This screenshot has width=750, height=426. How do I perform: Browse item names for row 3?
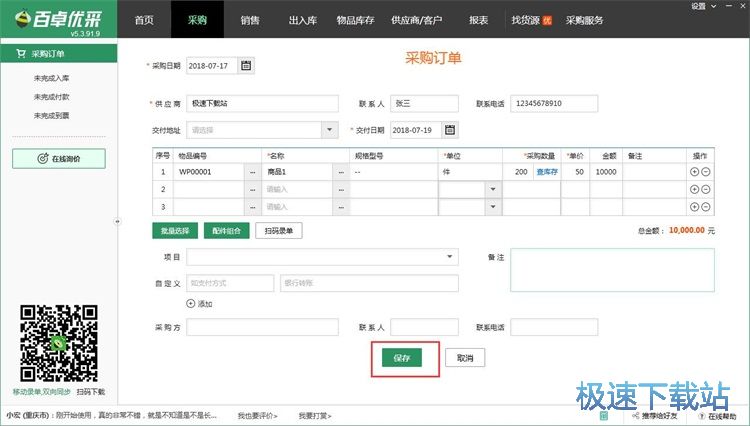(341, 207)
